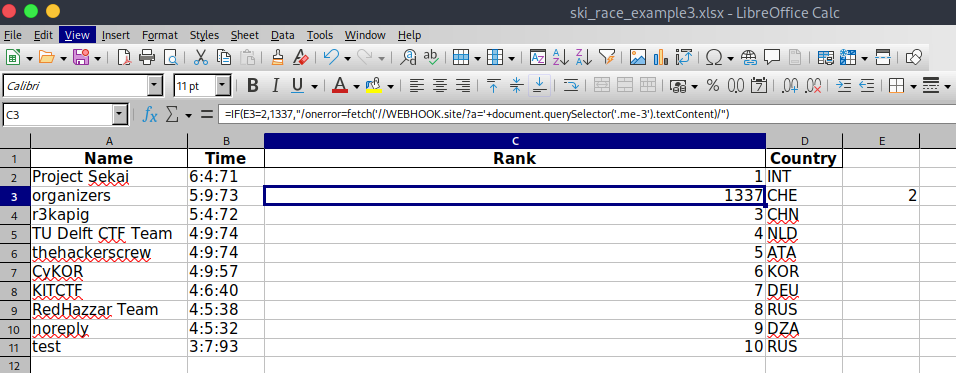Click the Sort dialog icon
Image resolution: width=956 pixels, height=373 pixels.
537,58
